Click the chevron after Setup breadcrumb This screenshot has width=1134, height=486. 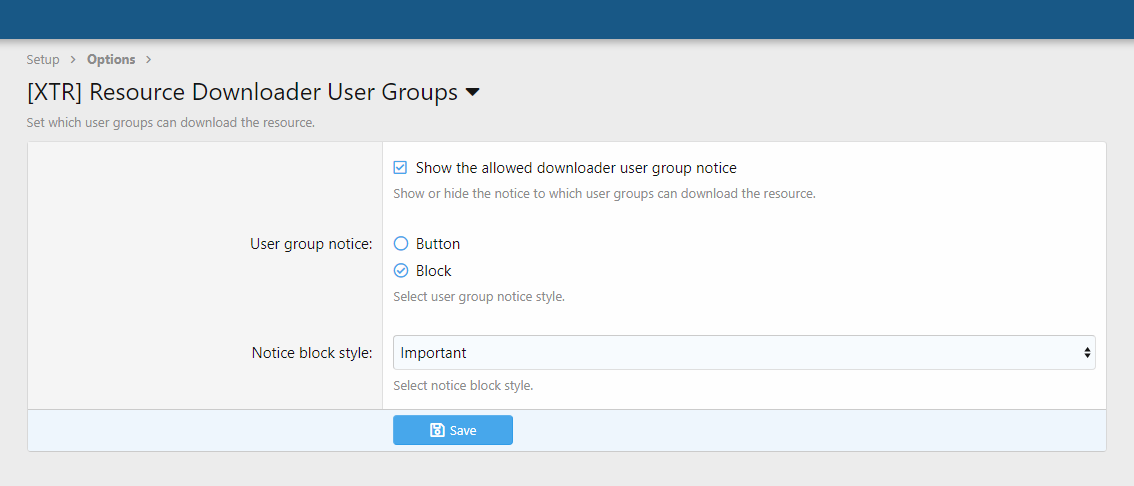pos(73,60)
